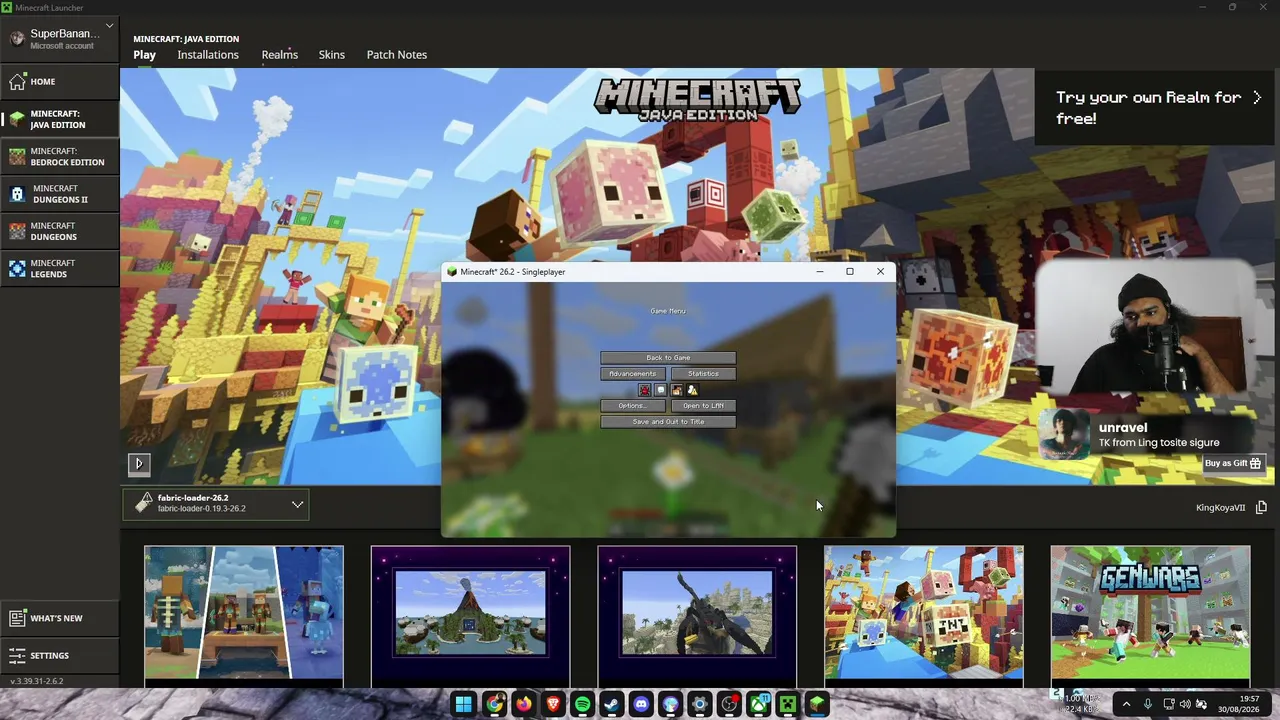Click Back to Game in the Game Menu
The width and height of the screenshot is (1280, 720).
(x=668, y=358)
